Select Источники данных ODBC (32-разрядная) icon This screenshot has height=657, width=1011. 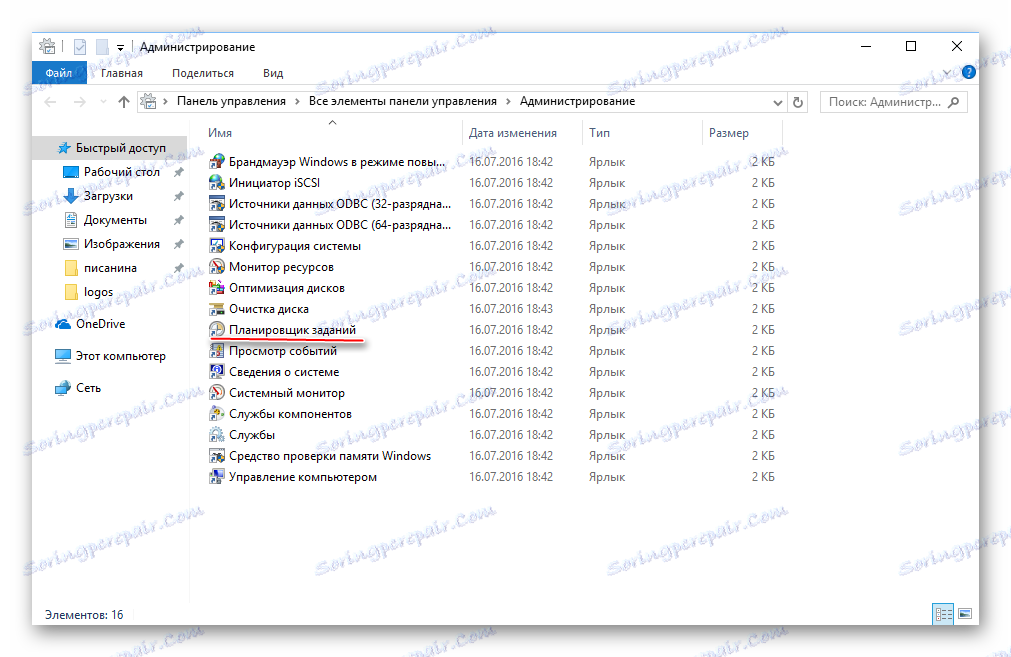click(217, 204)
